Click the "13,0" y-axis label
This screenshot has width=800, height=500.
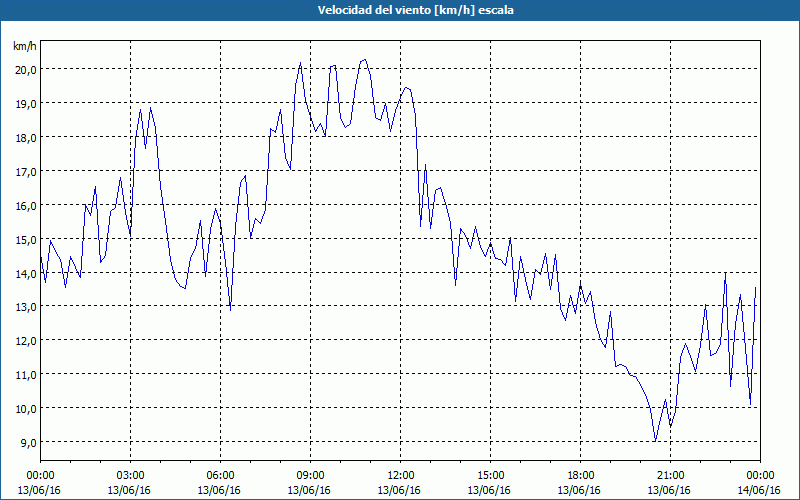25,307
